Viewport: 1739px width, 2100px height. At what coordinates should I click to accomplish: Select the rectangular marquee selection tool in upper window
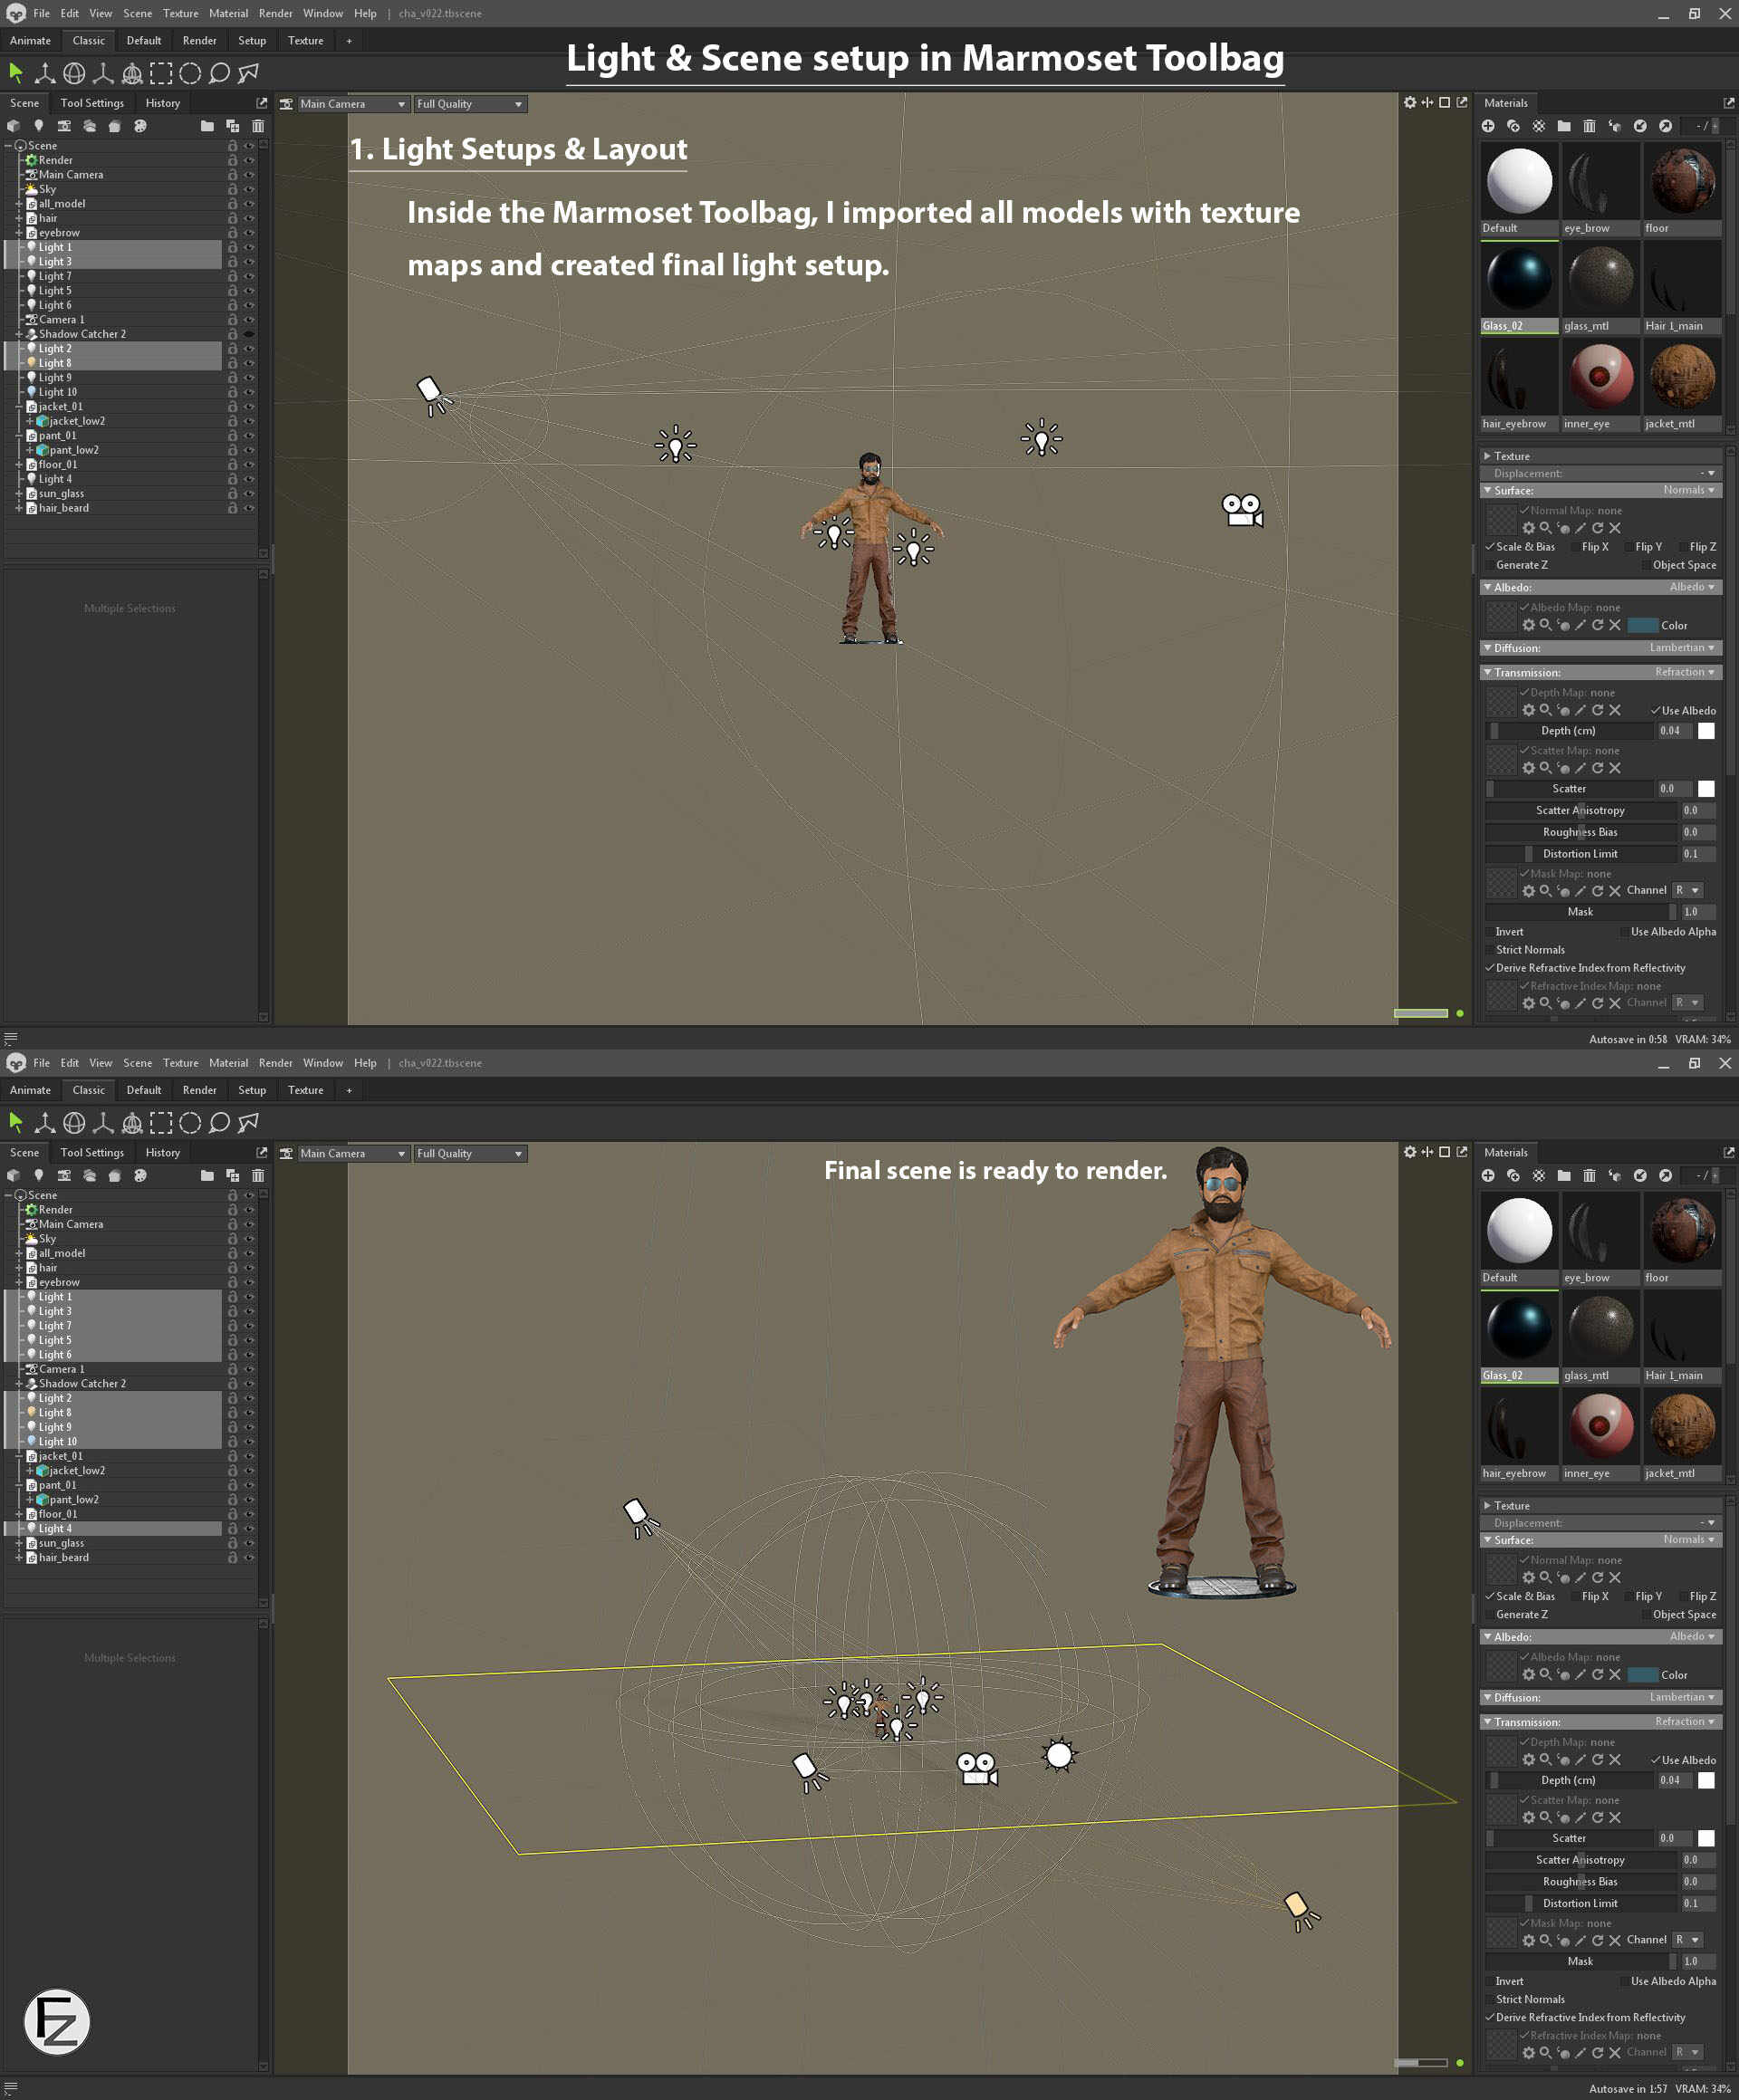(161, 73)
